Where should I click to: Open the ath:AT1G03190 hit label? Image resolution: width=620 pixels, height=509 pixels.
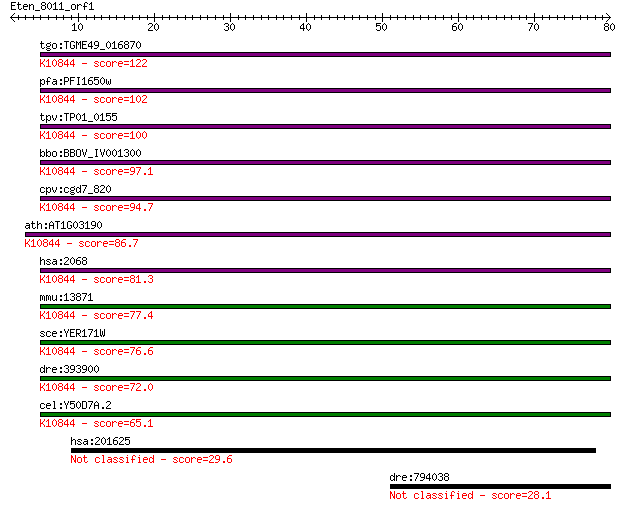click(63, 225)
